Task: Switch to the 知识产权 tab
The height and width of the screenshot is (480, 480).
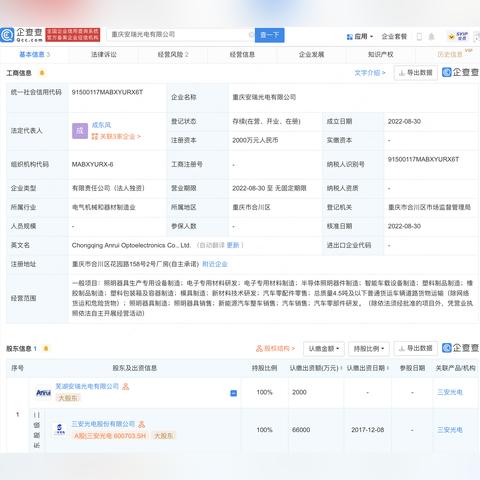Action: [381, 54]
